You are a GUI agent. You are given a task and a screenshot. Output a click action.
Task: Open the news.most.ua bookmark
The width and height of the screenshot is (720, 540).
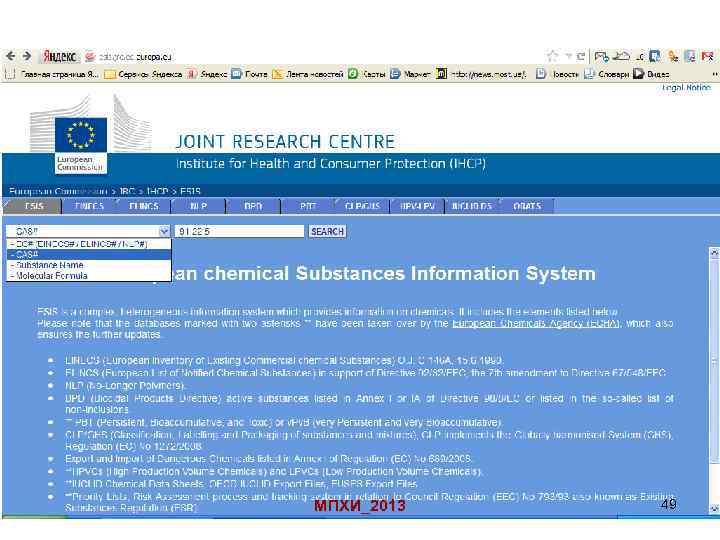coord(481,74)
